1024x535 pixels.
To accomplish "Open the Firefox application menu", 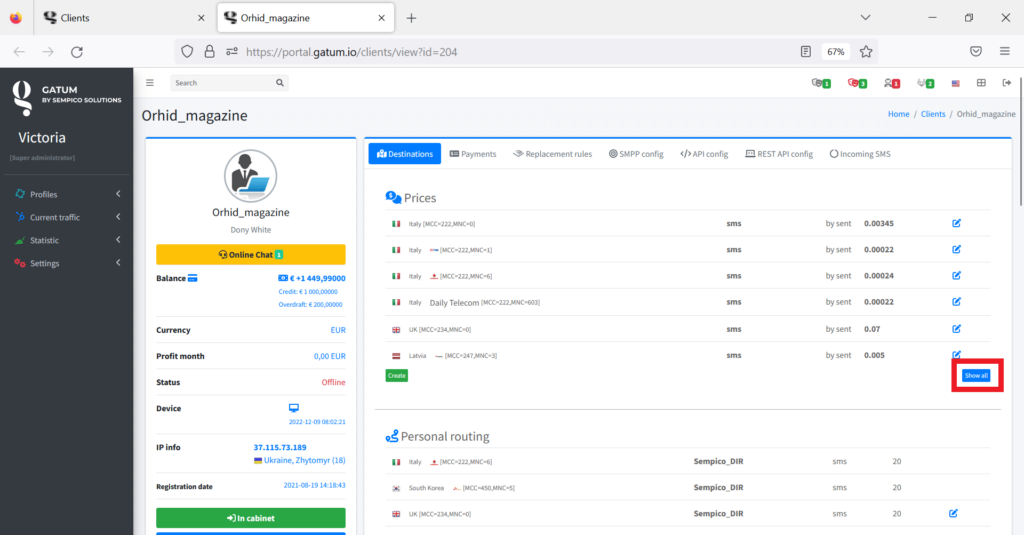I will pos(1004,52).
